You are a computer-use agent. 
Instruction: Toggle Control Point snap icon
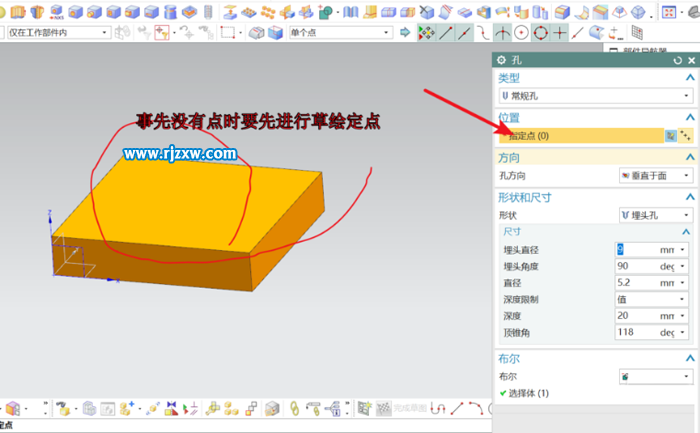(483, 33)
